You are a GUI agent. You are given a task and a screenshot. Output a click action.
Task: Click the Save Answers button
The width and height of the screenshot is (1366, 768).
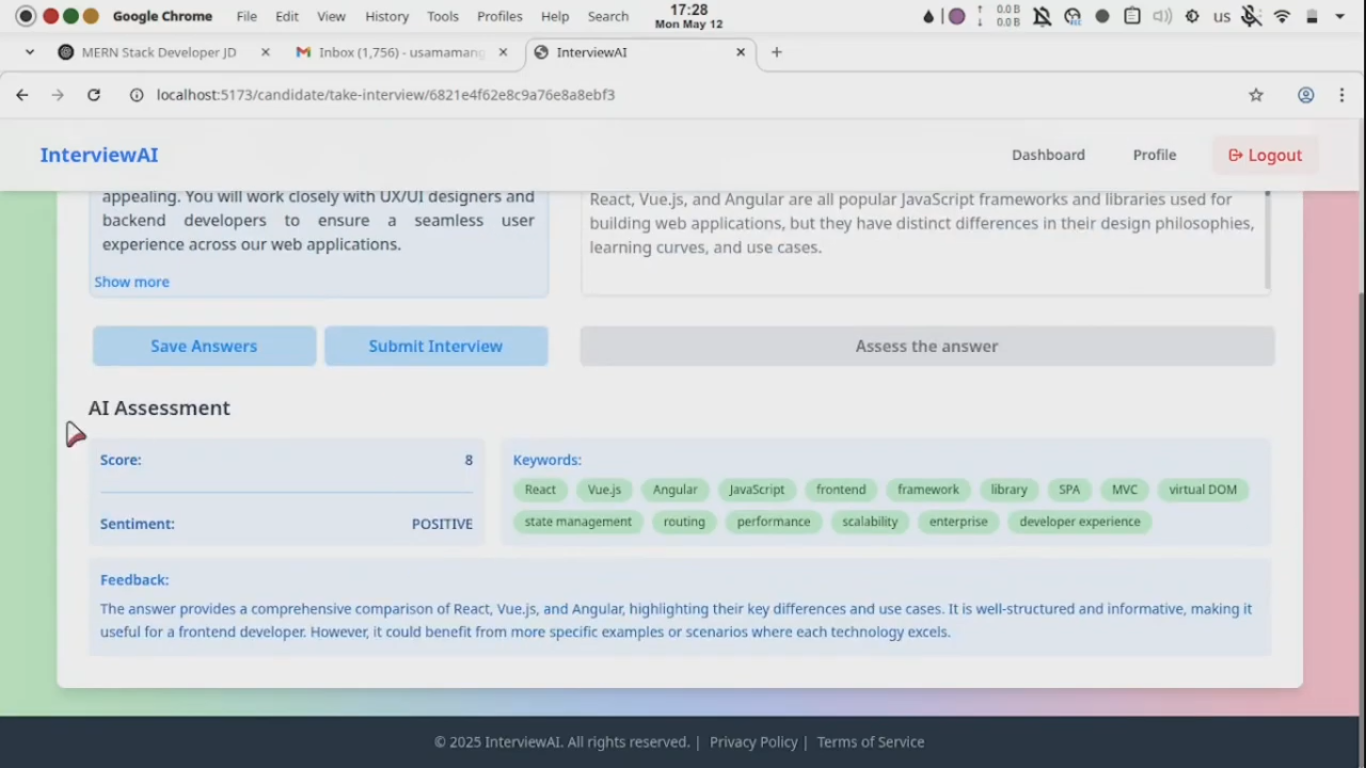[x=204, y=346]
